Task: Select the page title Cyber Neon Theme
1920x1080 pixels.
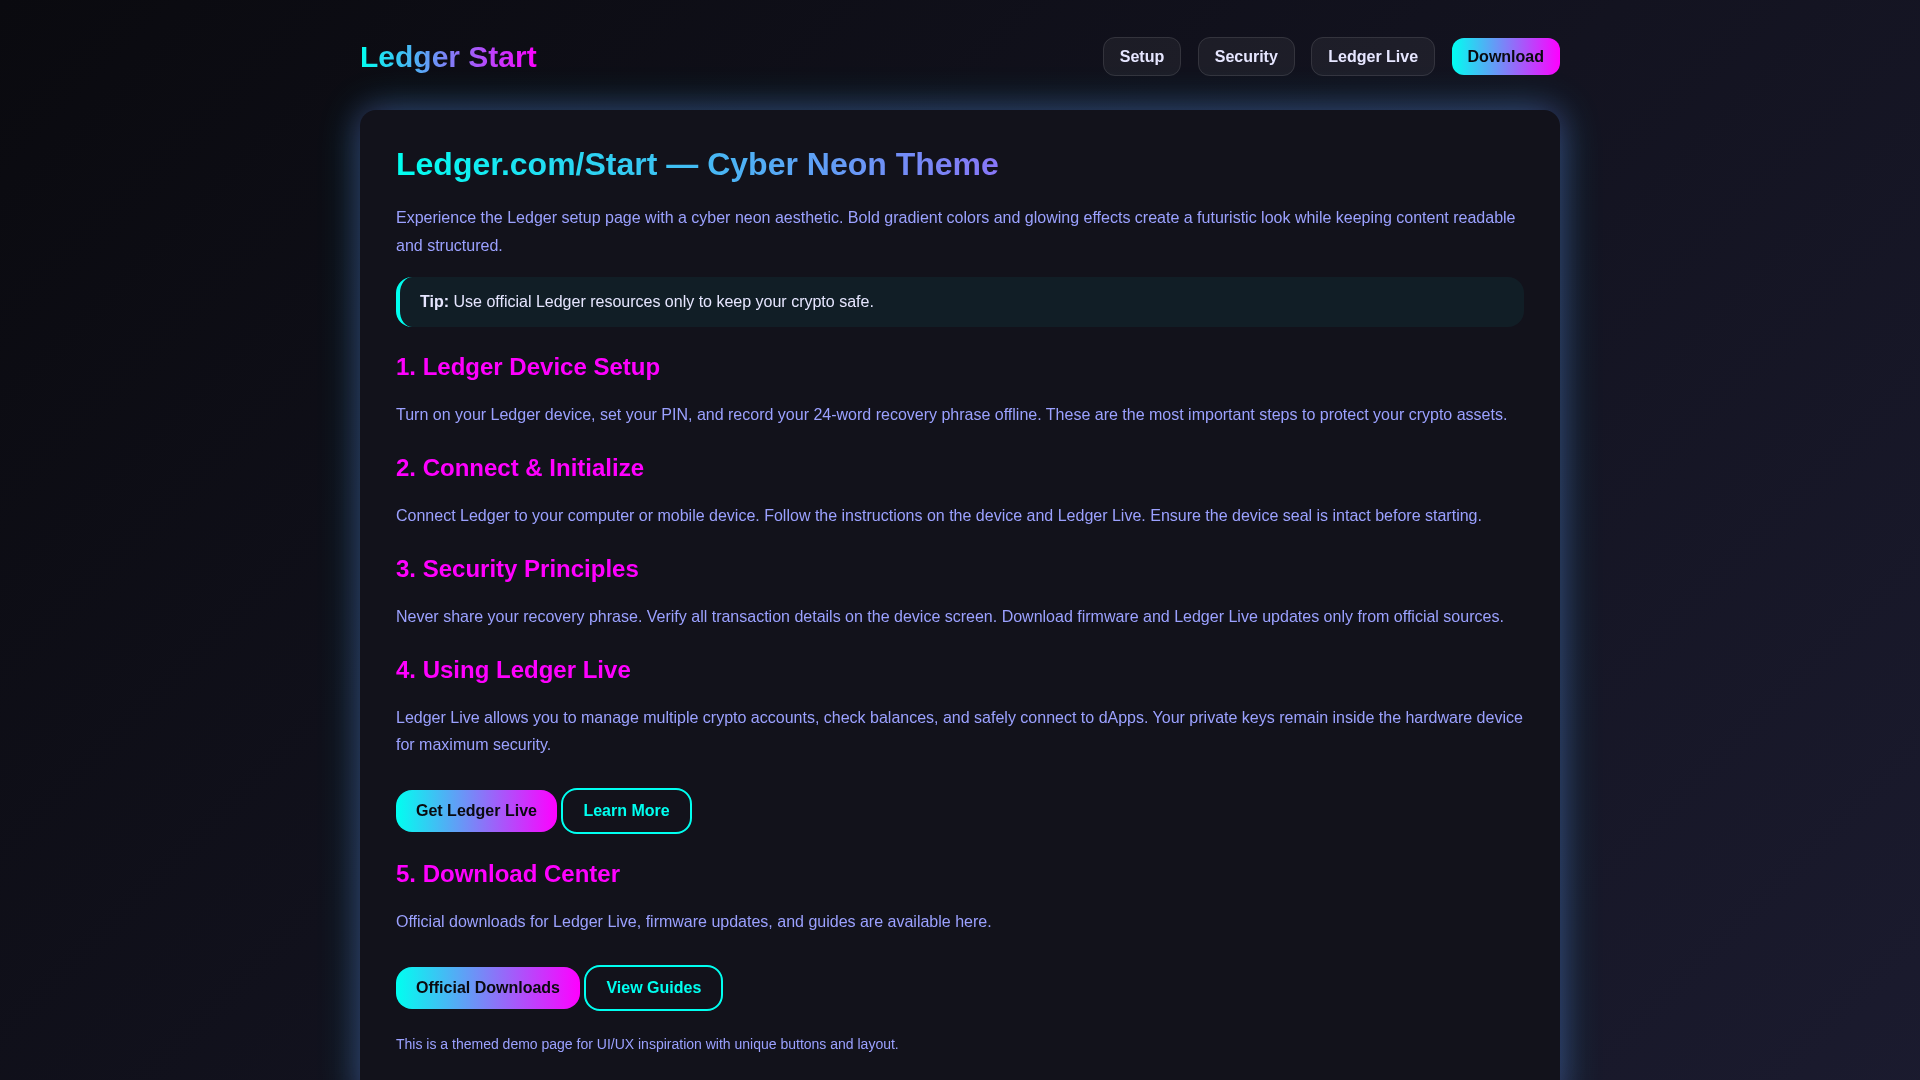Action: click(x=697, y=164)
